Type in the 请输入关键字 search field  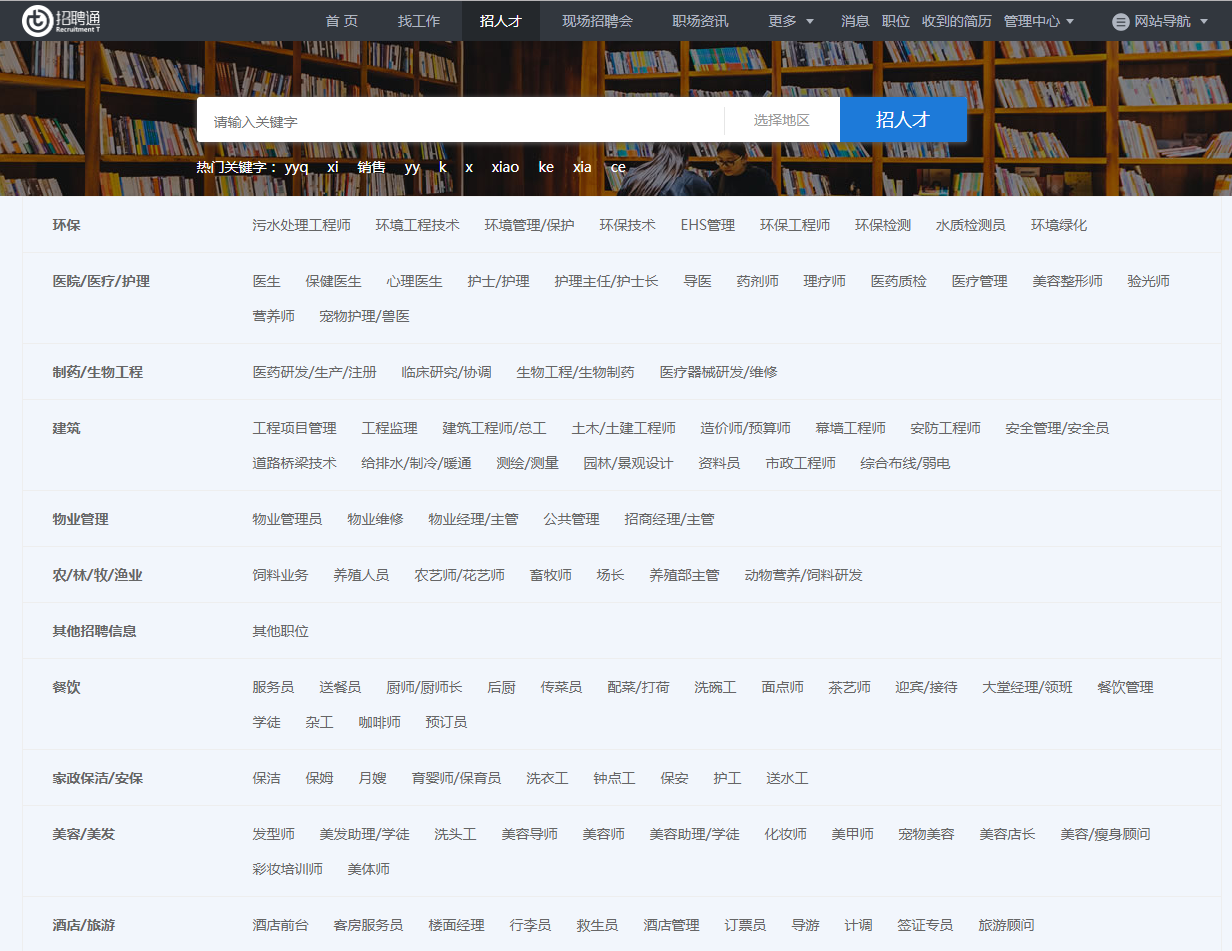tap(460, 121)
